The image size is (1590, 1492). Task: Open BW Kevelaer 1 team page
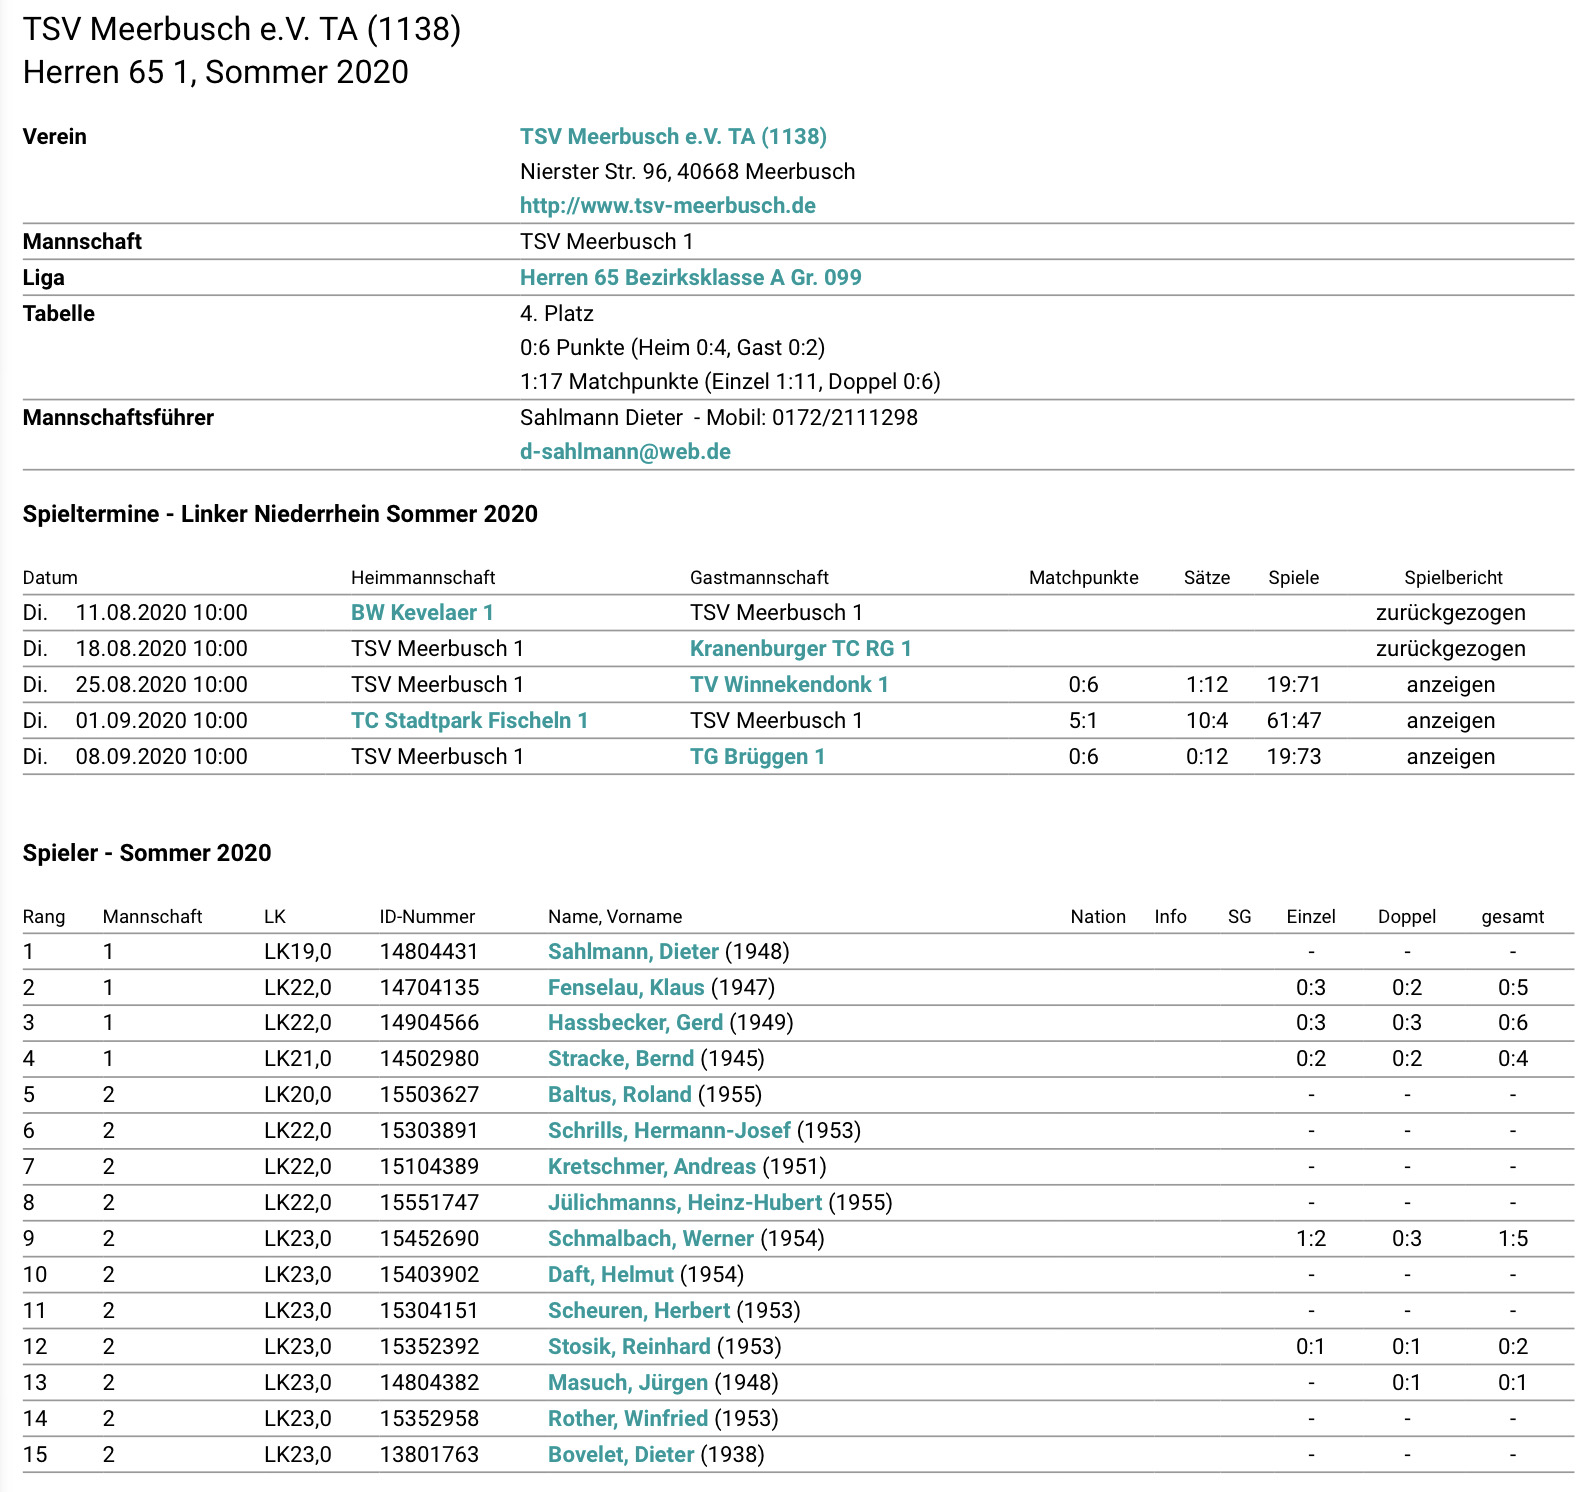[422, 612]
